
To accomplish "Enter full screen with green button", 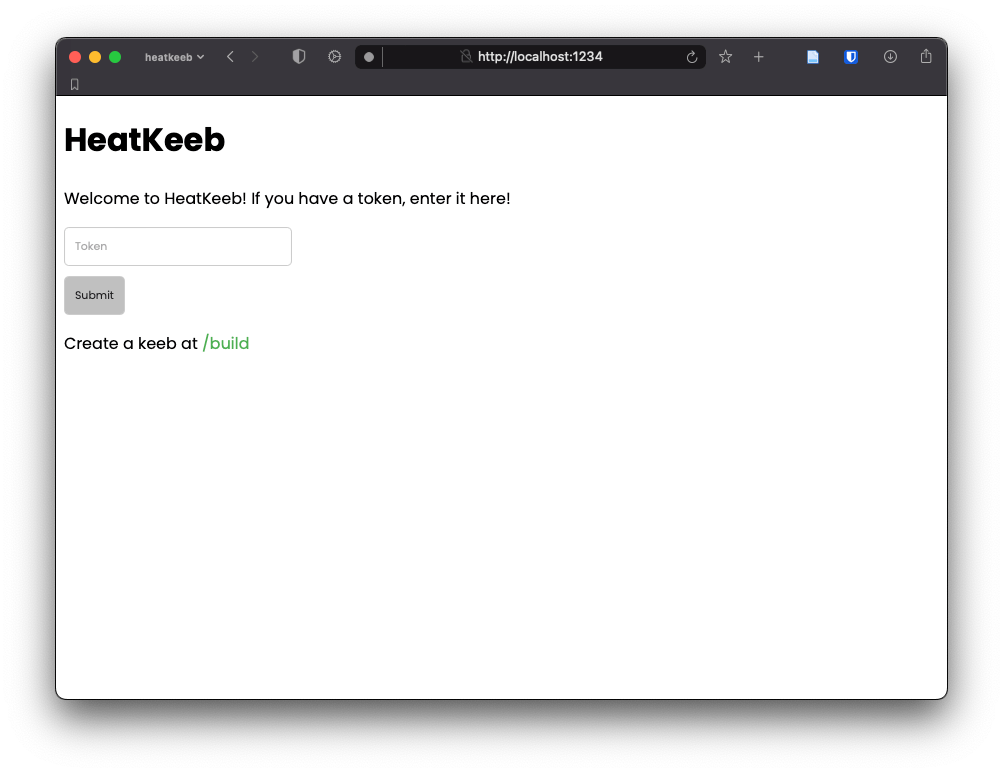I will point(115,57).
